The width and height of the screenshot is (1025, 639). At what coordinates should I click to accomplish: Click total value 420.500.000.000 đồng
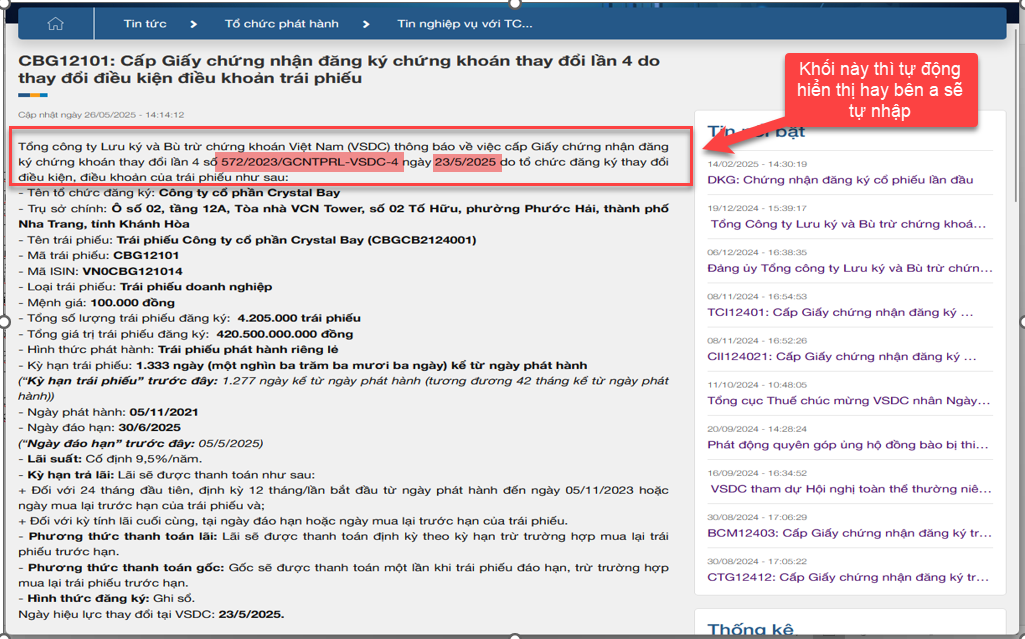(x=285, y=334)
